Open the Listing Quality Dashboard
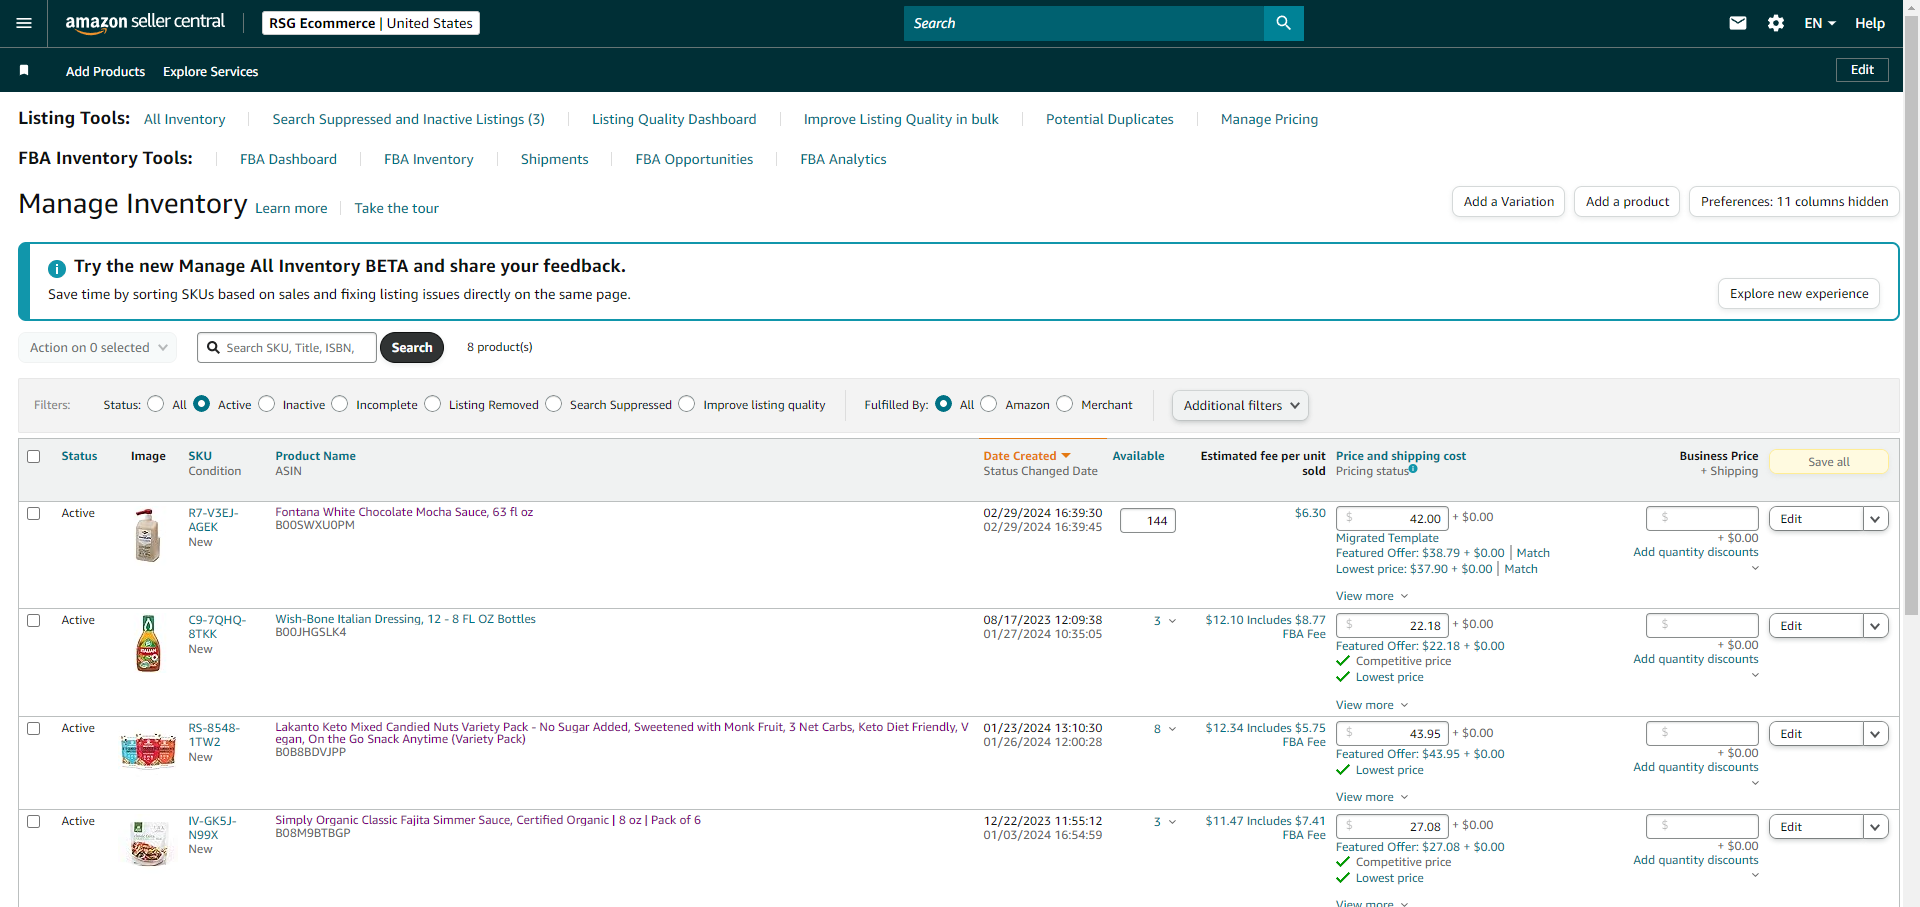Screen dimensions: 1920x907 pyautogui.click(x=674, y=119)
